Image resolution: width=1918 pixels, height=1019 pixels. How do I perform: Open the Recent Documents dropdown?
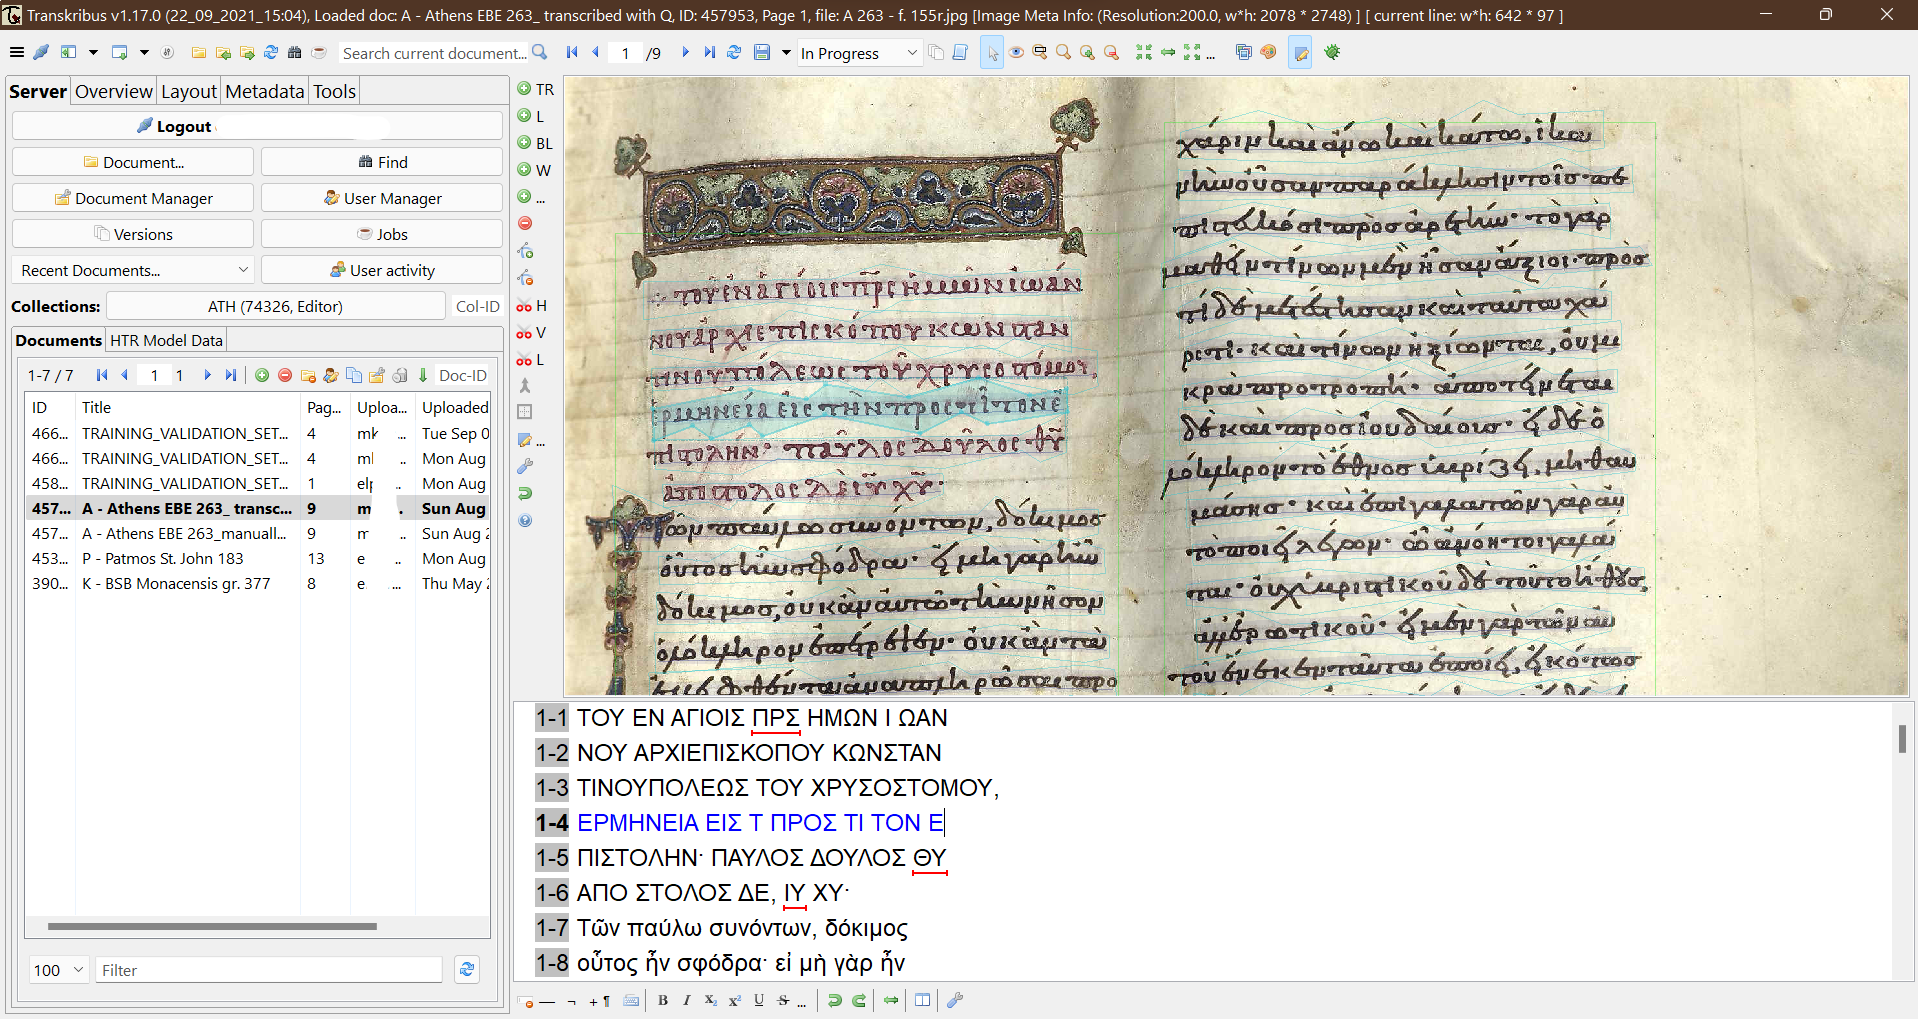[x=132, y=270]
